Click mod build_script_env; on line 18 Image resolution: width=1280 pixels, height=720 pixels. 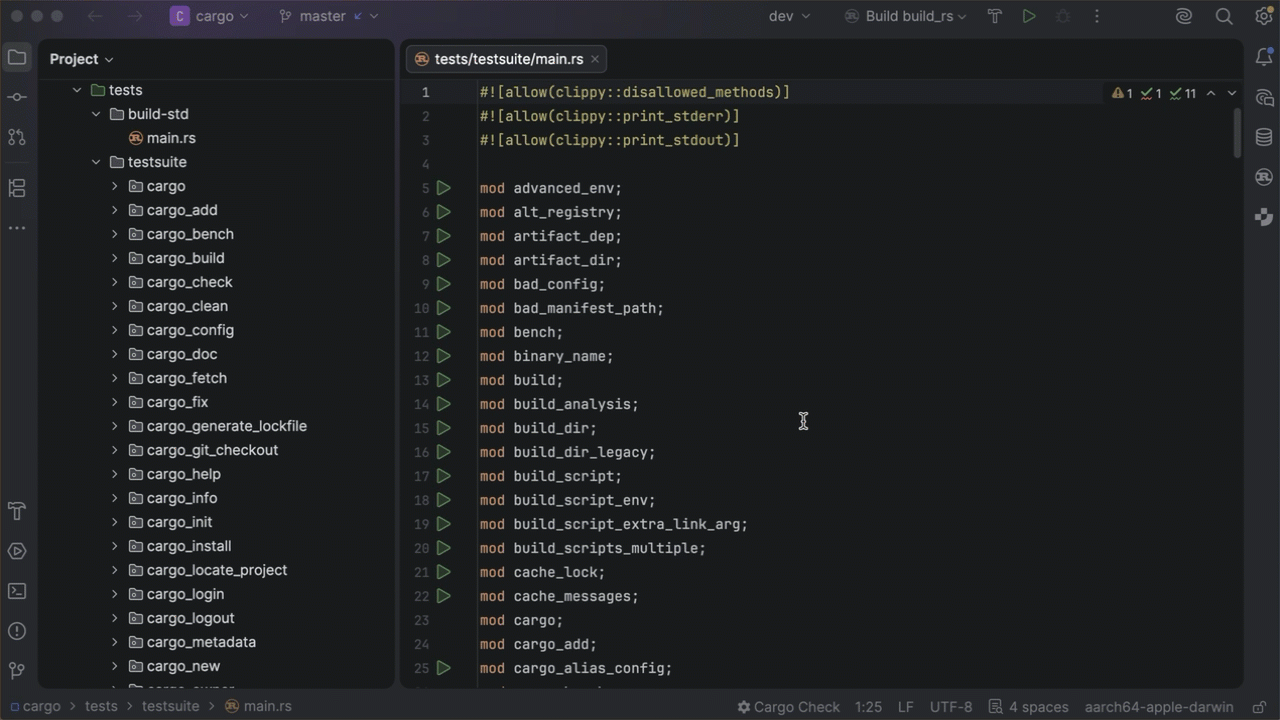(x=567, y=500)
